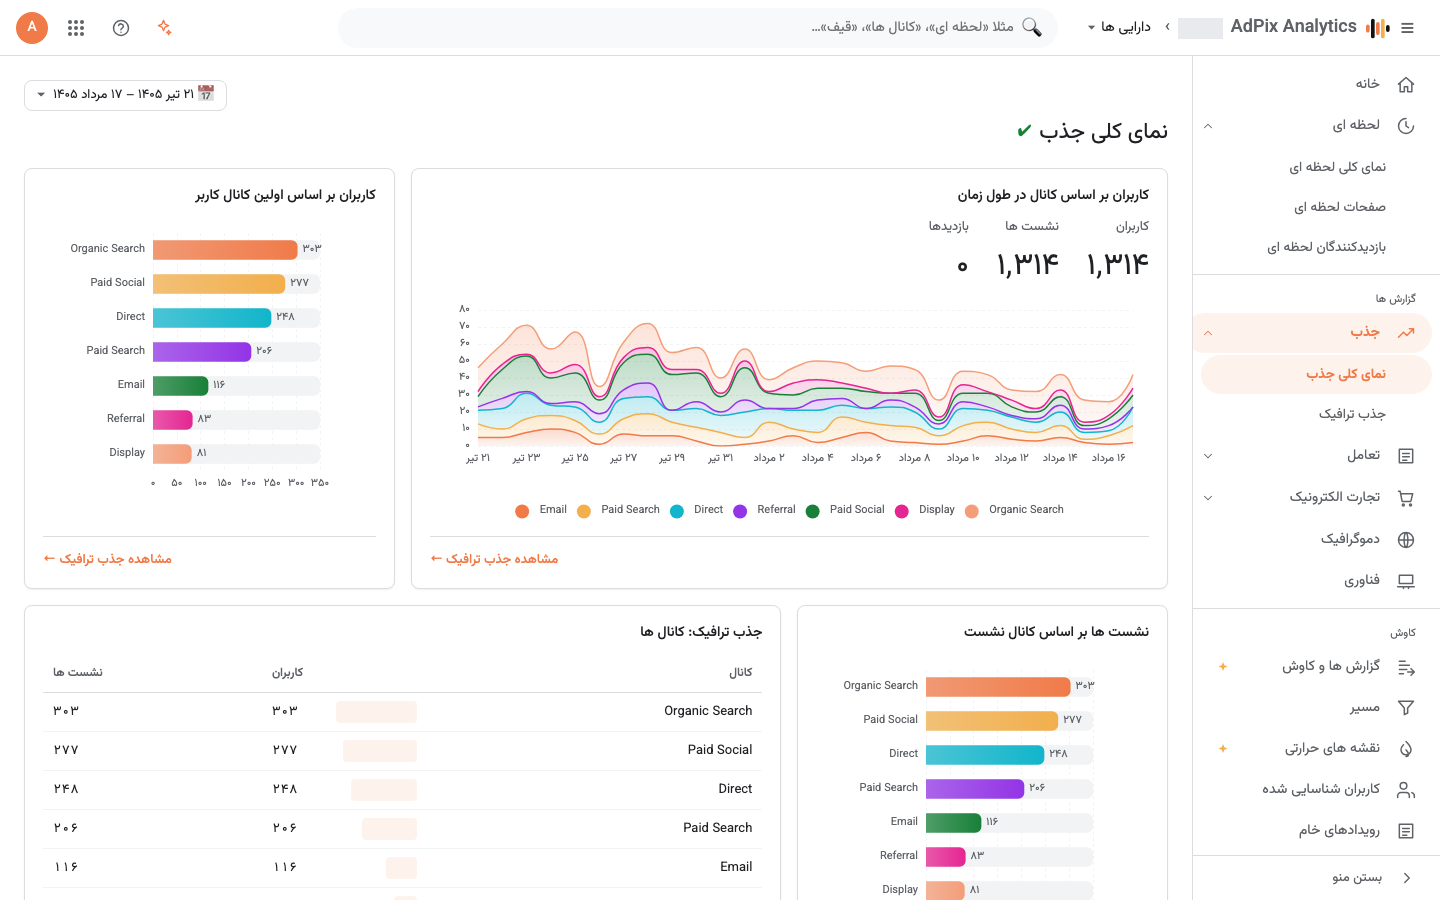Open the date range dropdown
Viewport: 1440px width, 900px height.
click(x=125, y=95)
